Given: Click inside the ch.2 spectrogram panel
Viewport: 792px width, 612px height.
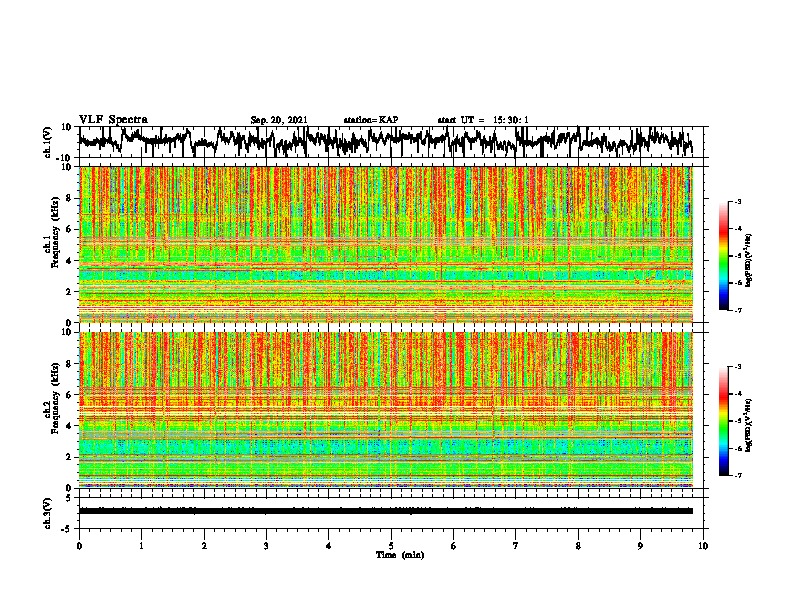Looking at the screenshot, I should tap(386, 410).
